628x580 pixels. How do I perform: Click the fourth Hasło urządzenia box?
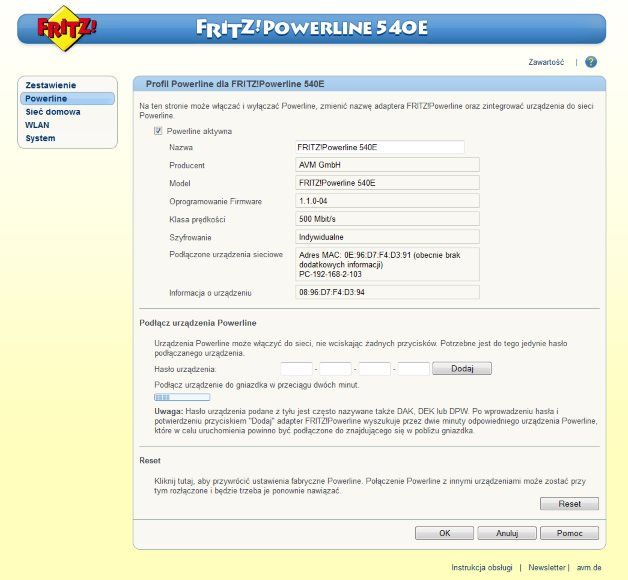pos(414,369)
